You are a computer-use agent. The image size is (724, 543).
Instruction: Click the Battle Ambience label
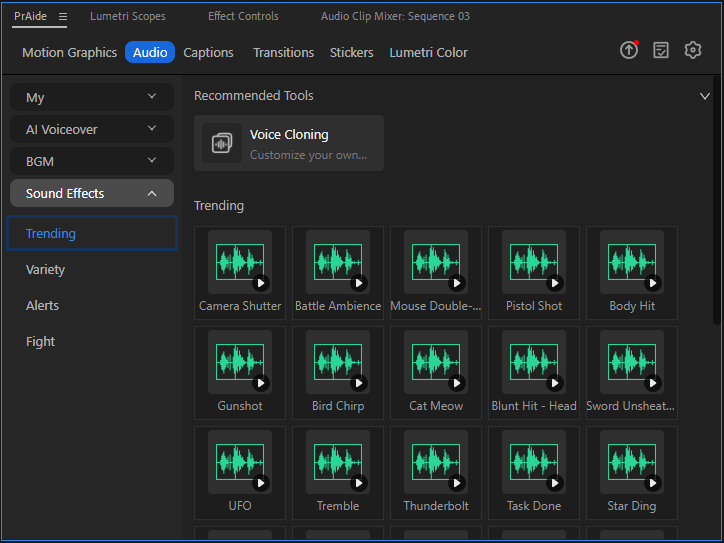pos(338,306)
